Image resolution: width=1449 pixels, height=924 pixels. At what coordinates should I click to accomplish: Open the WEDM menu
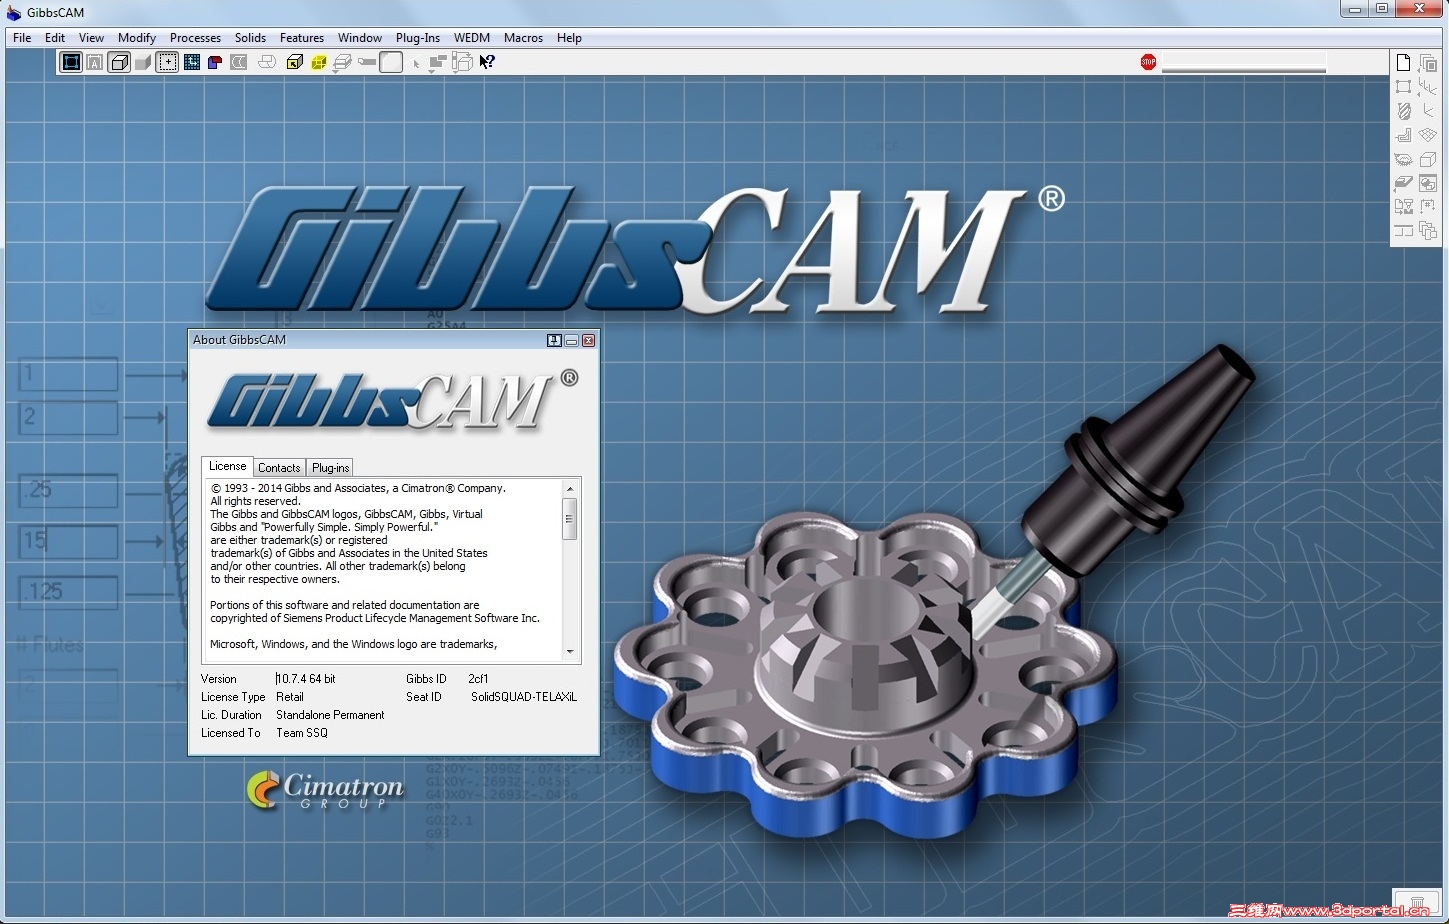[x=472, y=38]
